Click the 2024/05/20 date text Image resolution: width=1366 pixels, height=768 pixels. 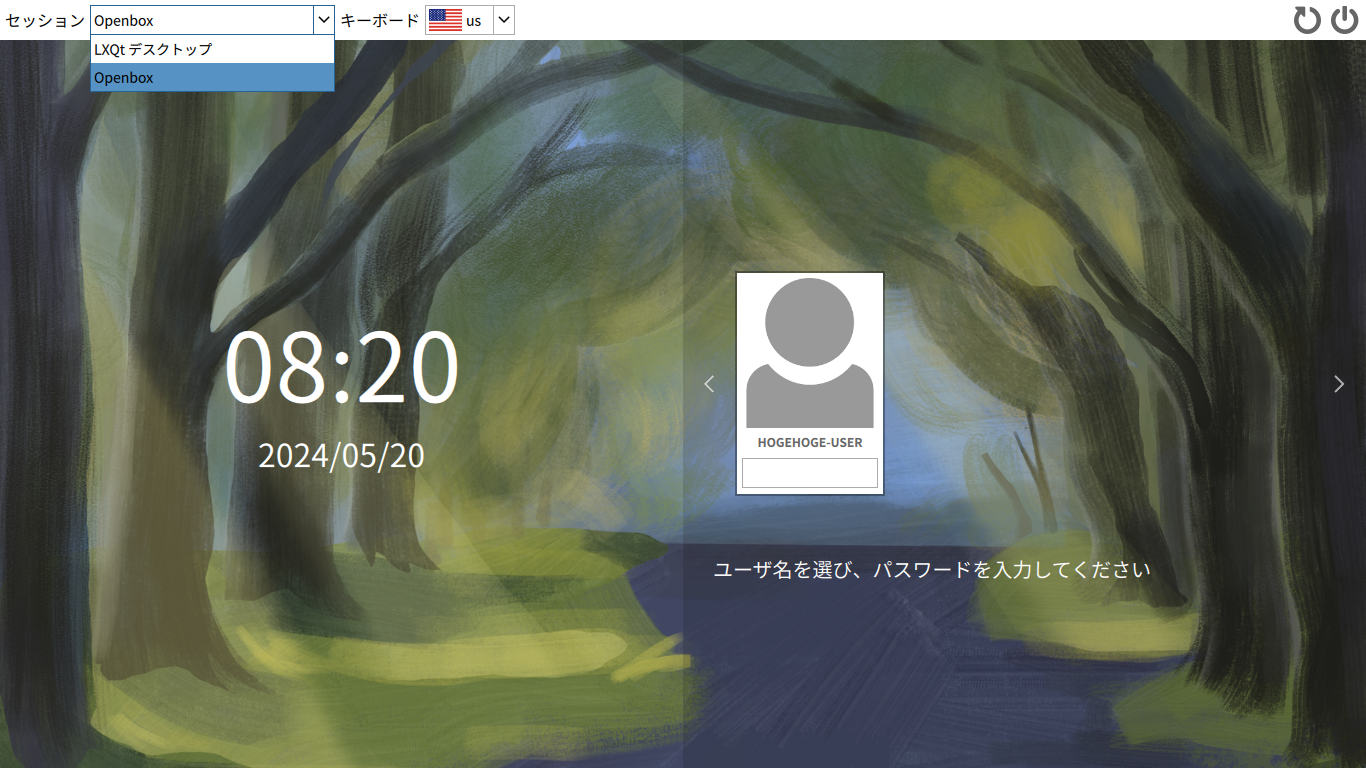click(341, 456)
